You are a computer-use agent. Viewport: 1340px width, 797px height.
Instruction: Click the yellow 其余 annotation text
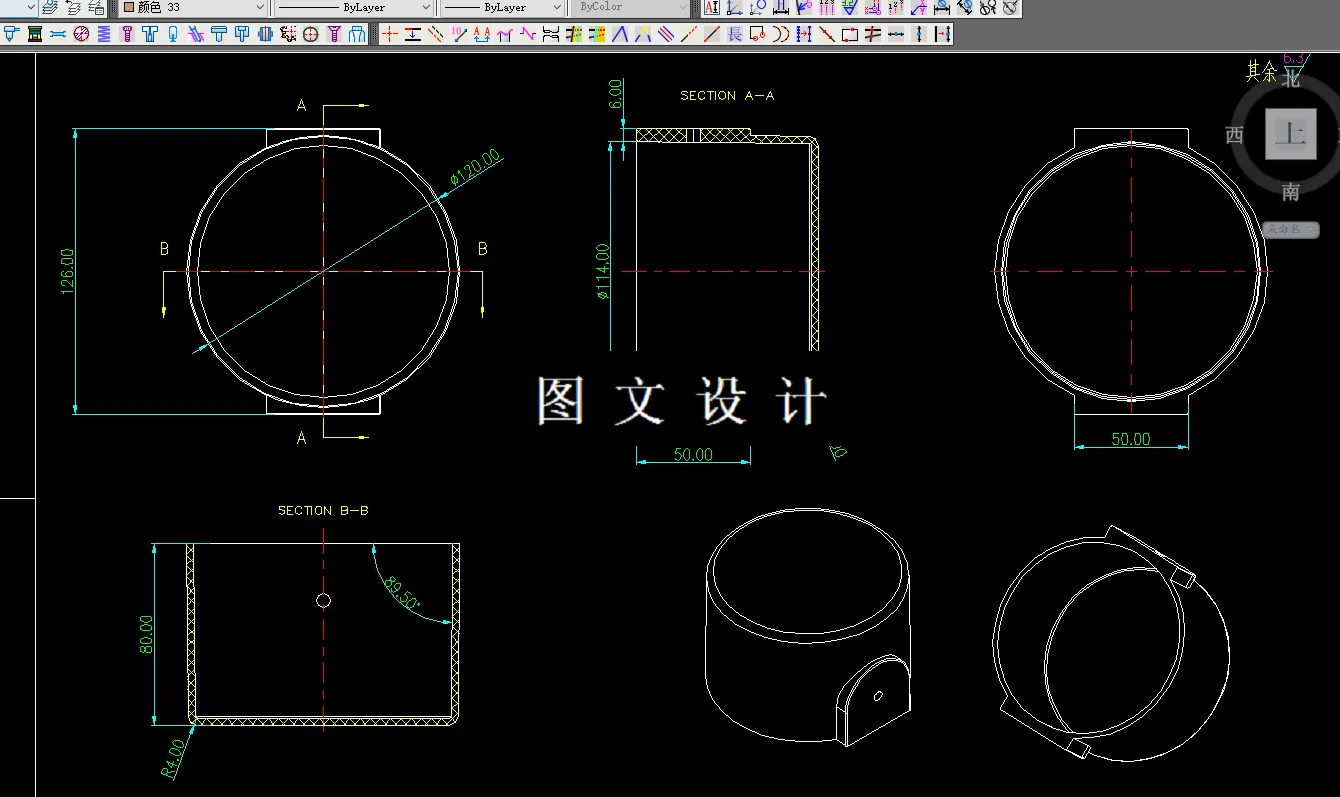coord(1261,72)
